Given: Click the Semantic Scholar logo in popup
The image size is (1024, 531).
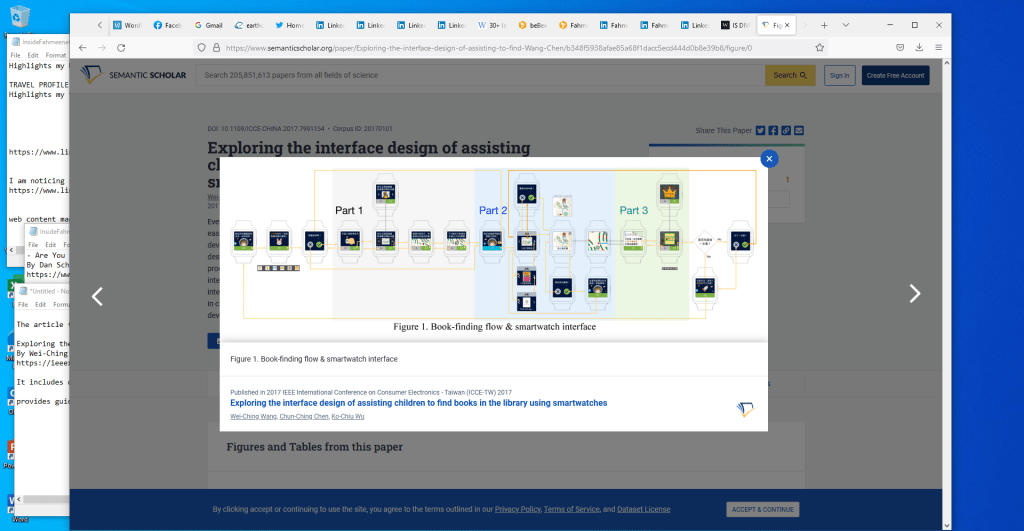Looking at the screenshot, I should click(x=744, y=409).
